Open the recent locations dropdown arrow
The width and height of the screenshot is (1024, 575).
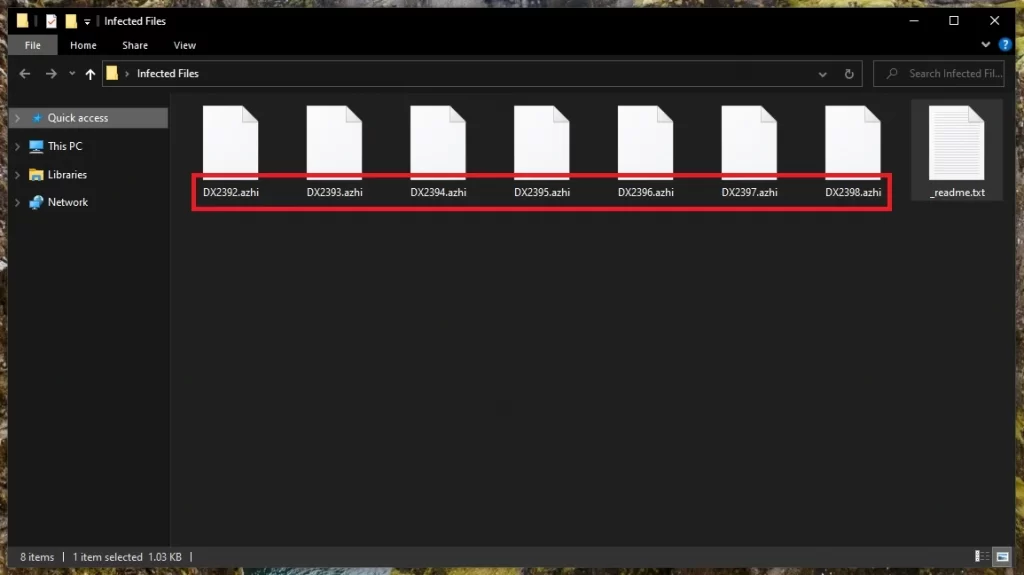click(72, 74)
